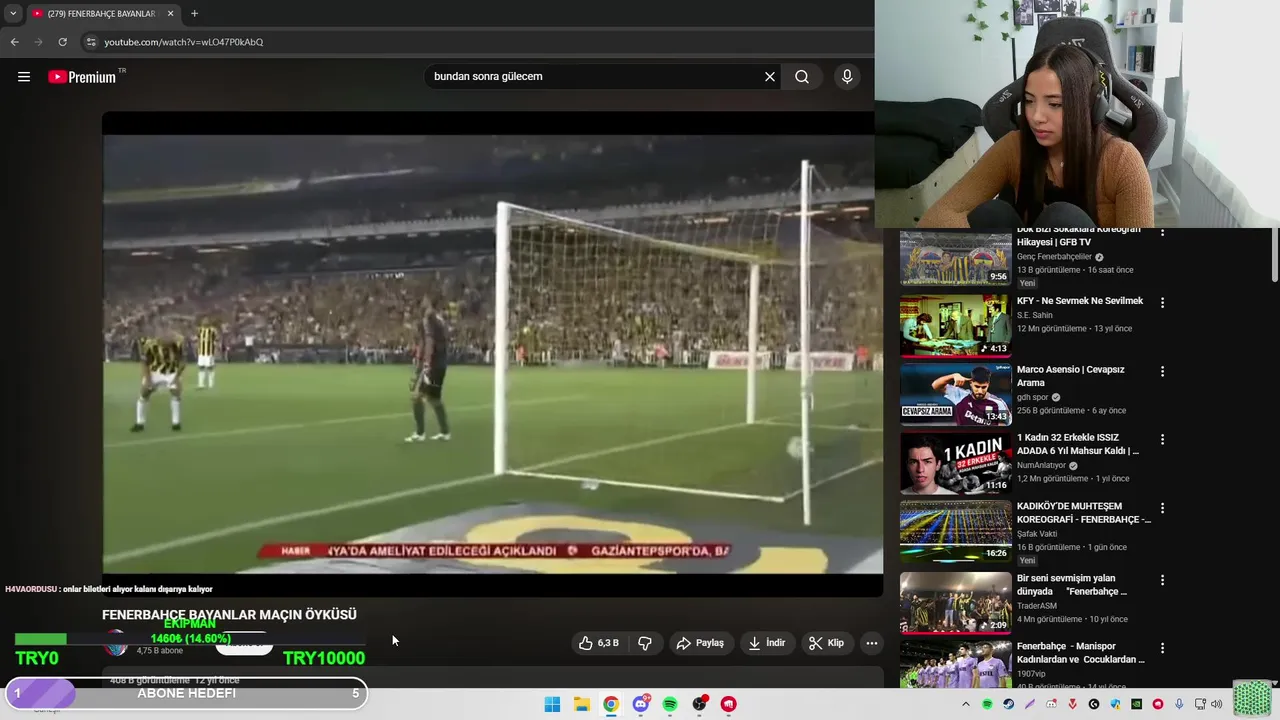Open the tab search dropdown arrow
The image size is (1280, 720).
[13, 13]
